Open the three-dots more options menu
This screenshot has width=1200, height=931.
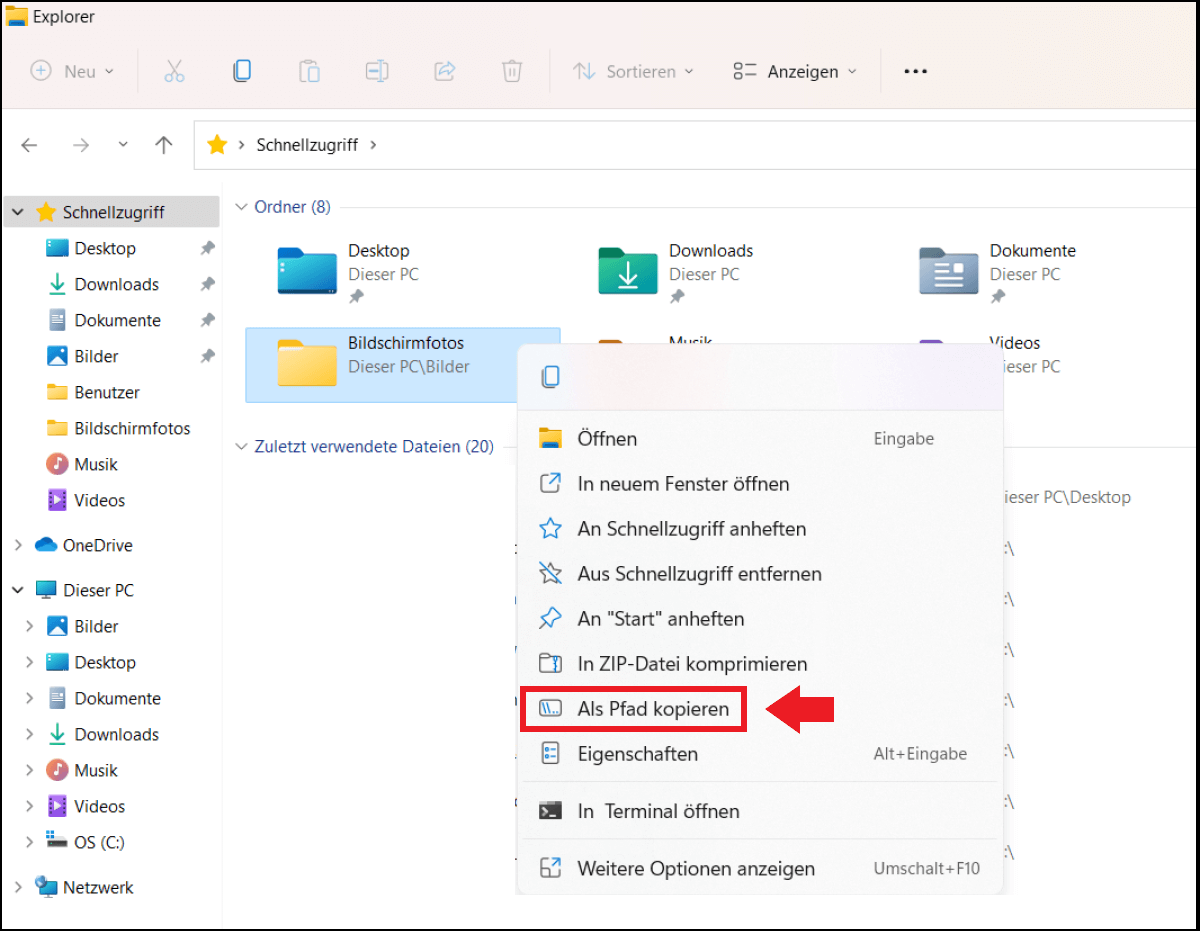915,71
